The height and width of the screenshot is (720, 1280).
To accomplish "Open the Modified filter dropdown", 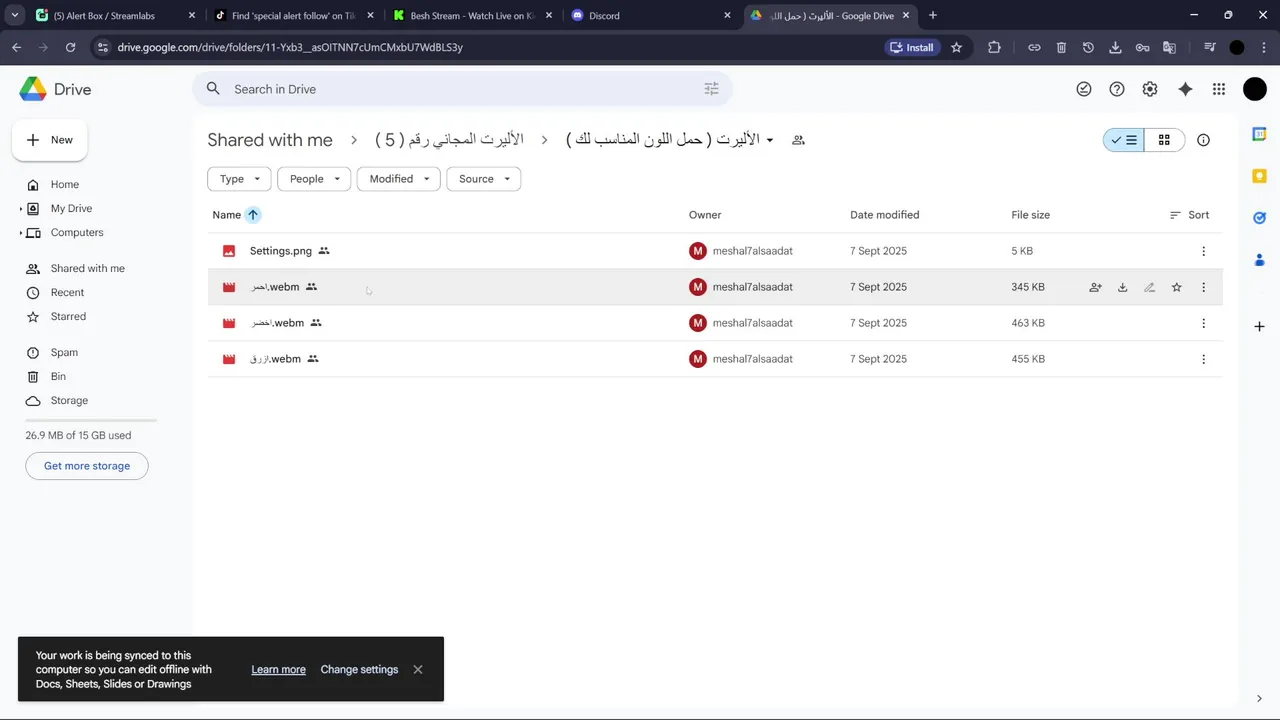I will point(398,179).
